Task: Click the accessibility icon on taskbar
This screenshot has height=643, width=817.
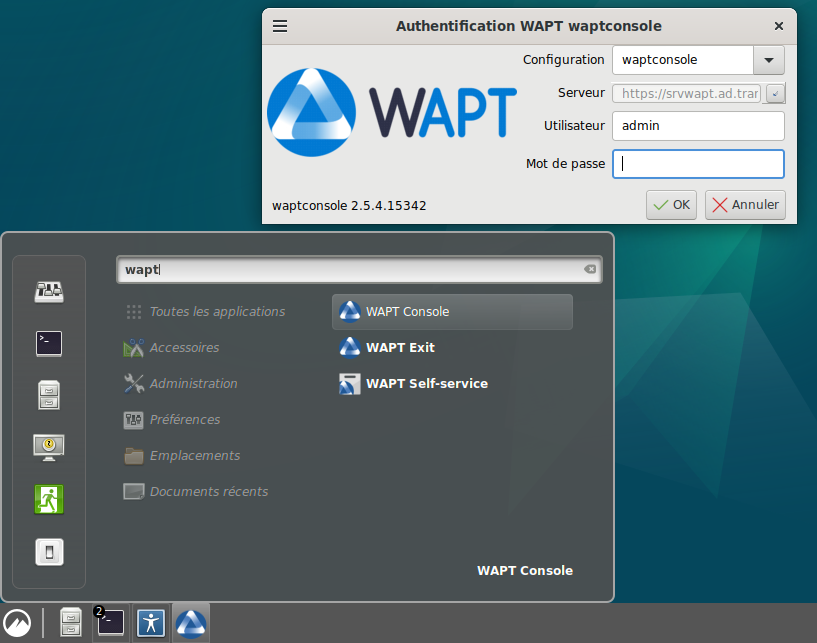Action: (151, 623)
